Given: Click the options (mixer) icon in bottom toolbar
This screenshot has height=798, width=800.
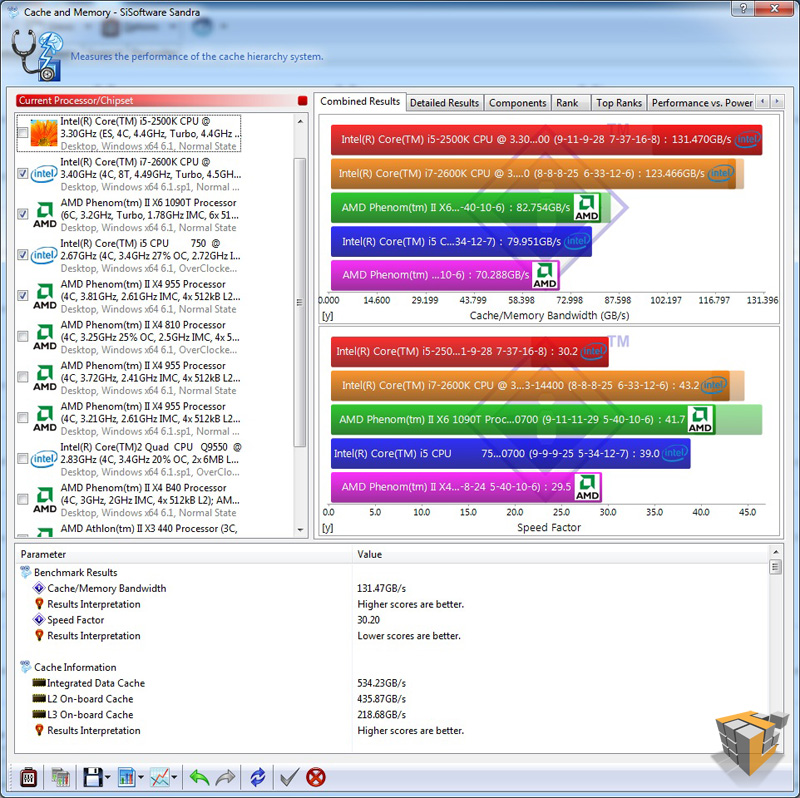Looking at the screenshot, I should 28,777.
